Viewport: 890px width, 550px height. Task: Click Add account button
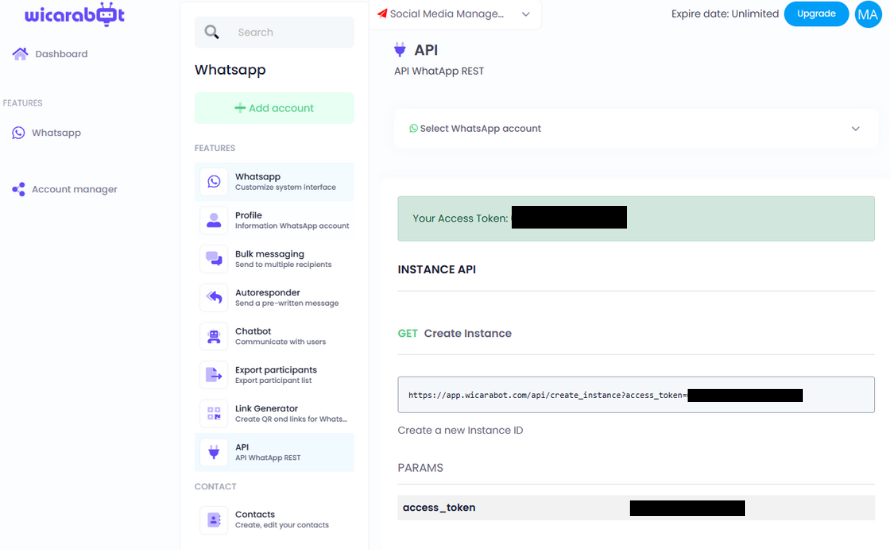tap(274, 108)
